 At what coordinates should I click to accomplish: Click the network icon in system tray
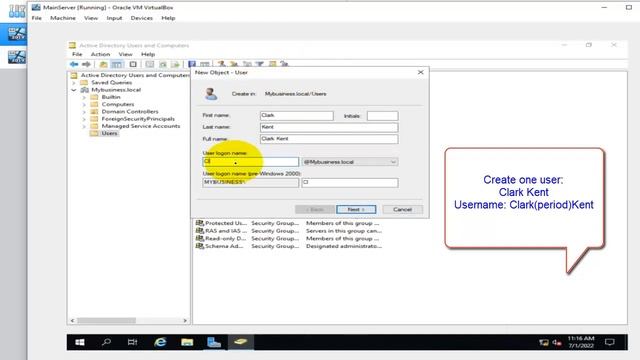pos(544,342)
